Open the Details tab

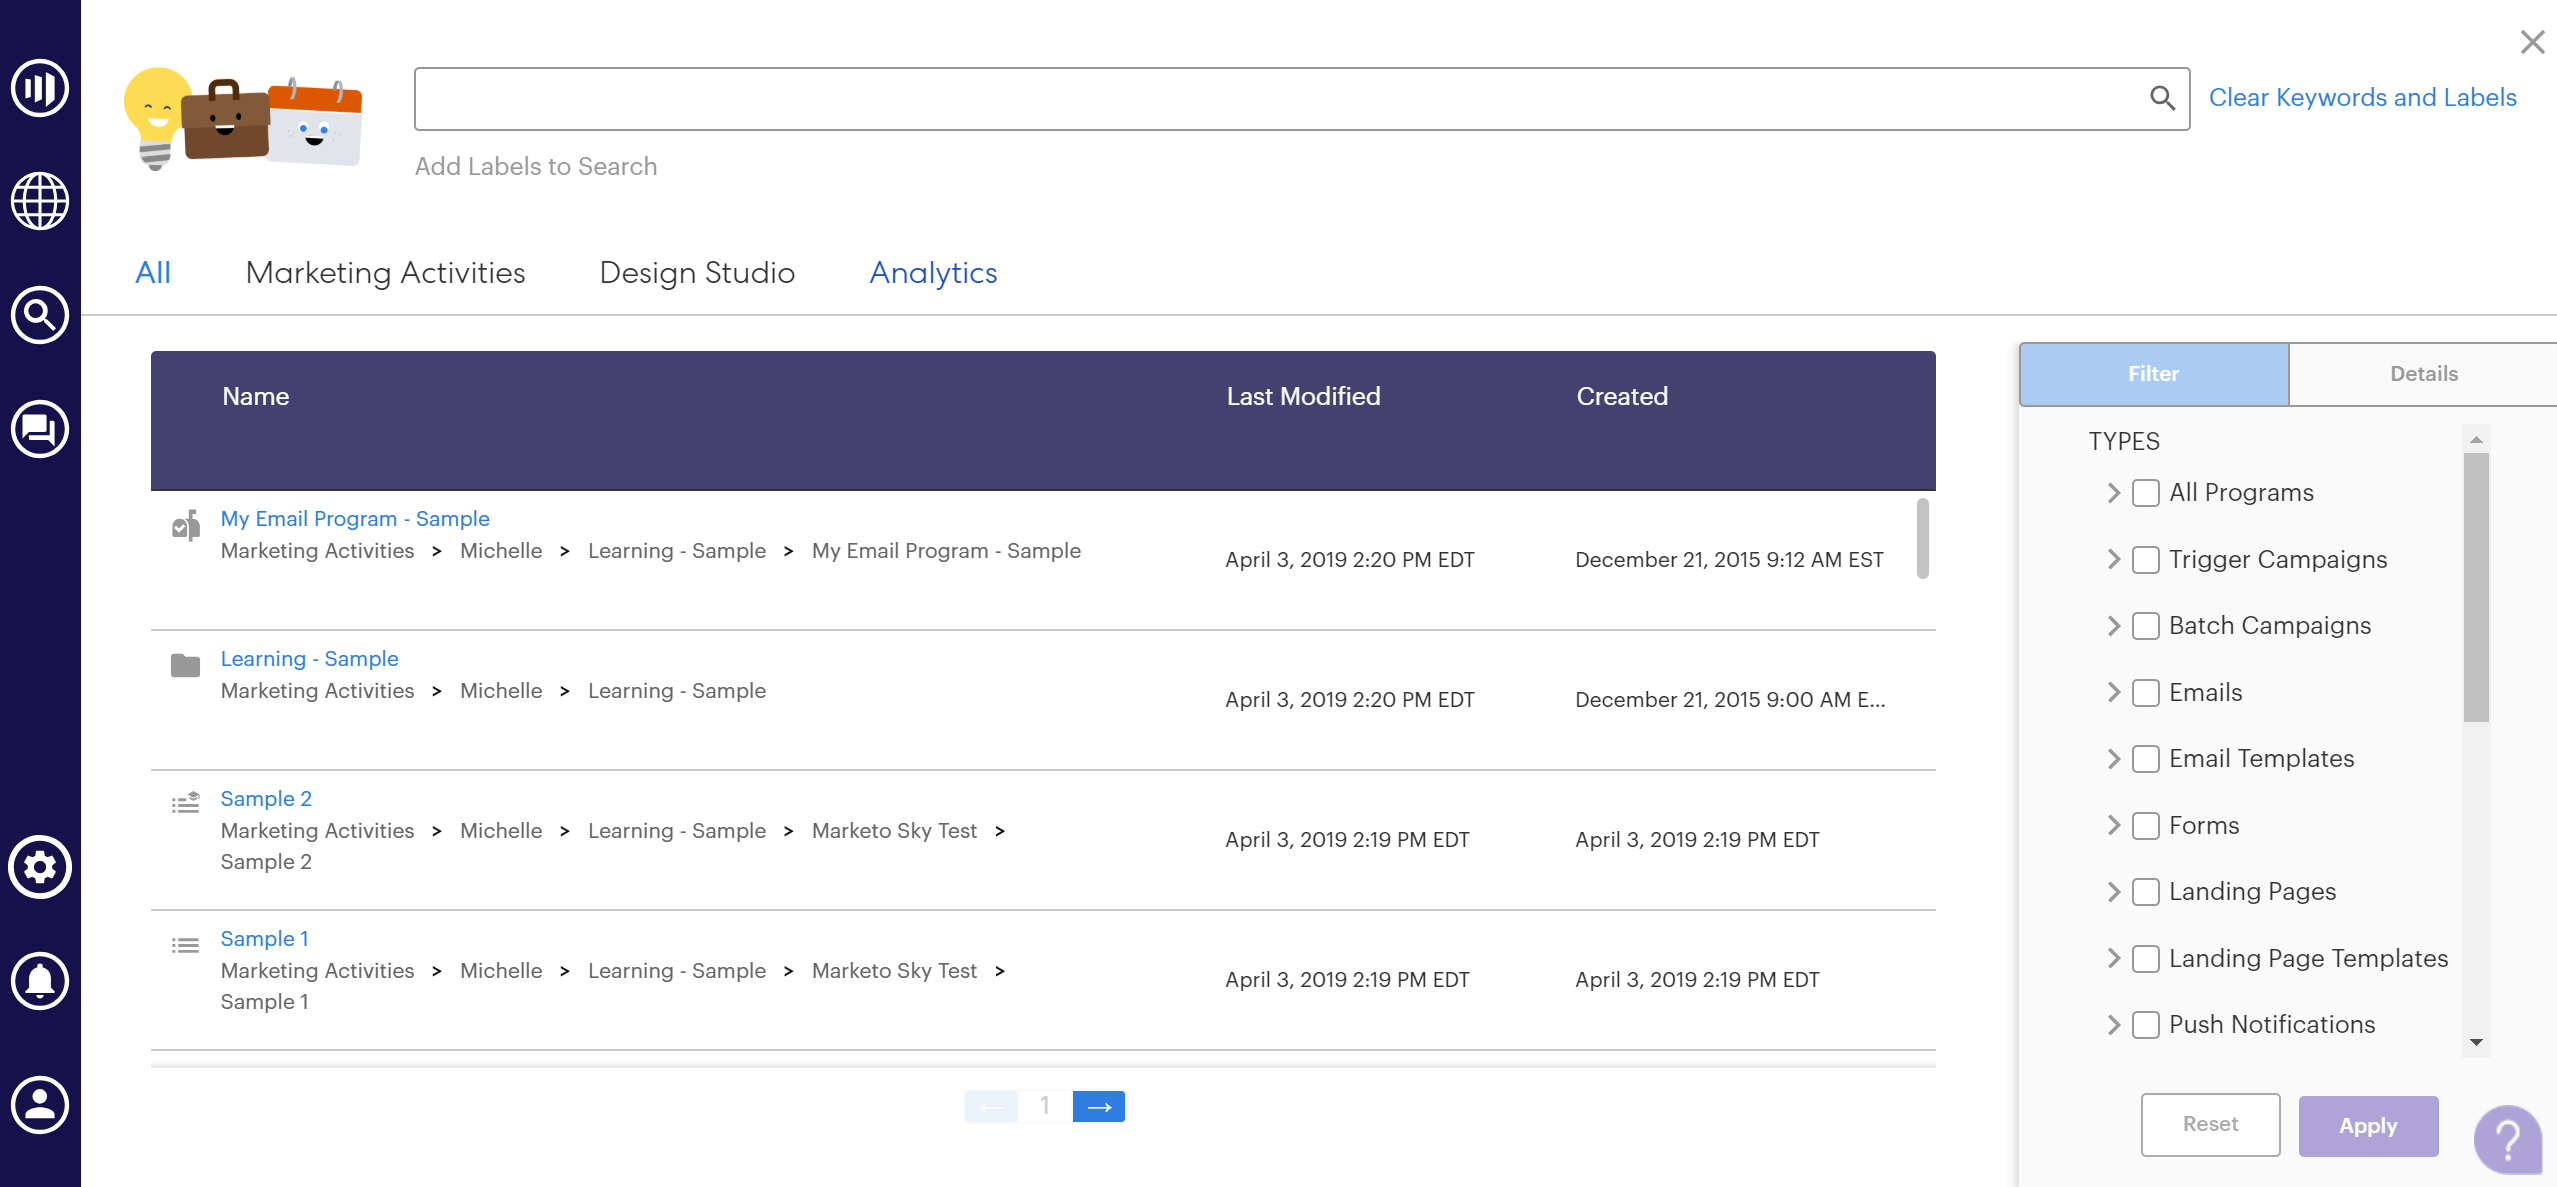2423,374
